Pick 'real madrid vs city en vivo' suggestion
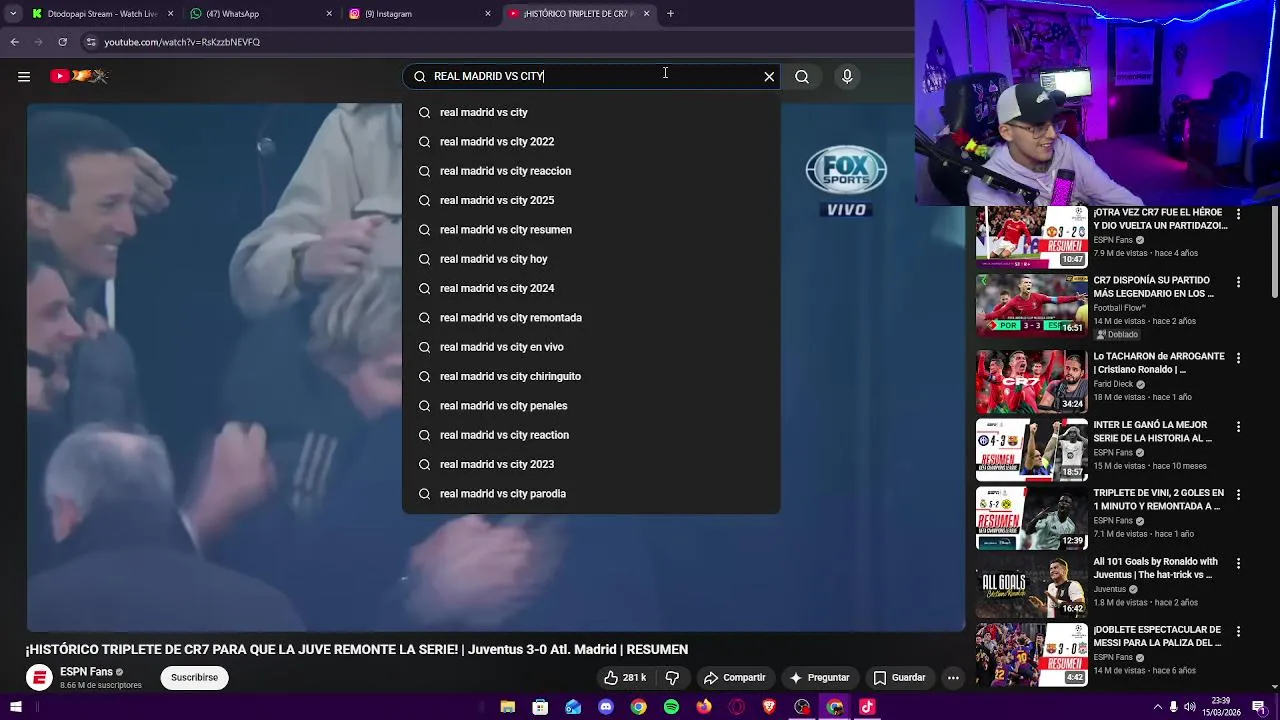This screenshot has height=720, width=1280. [590, 347]
